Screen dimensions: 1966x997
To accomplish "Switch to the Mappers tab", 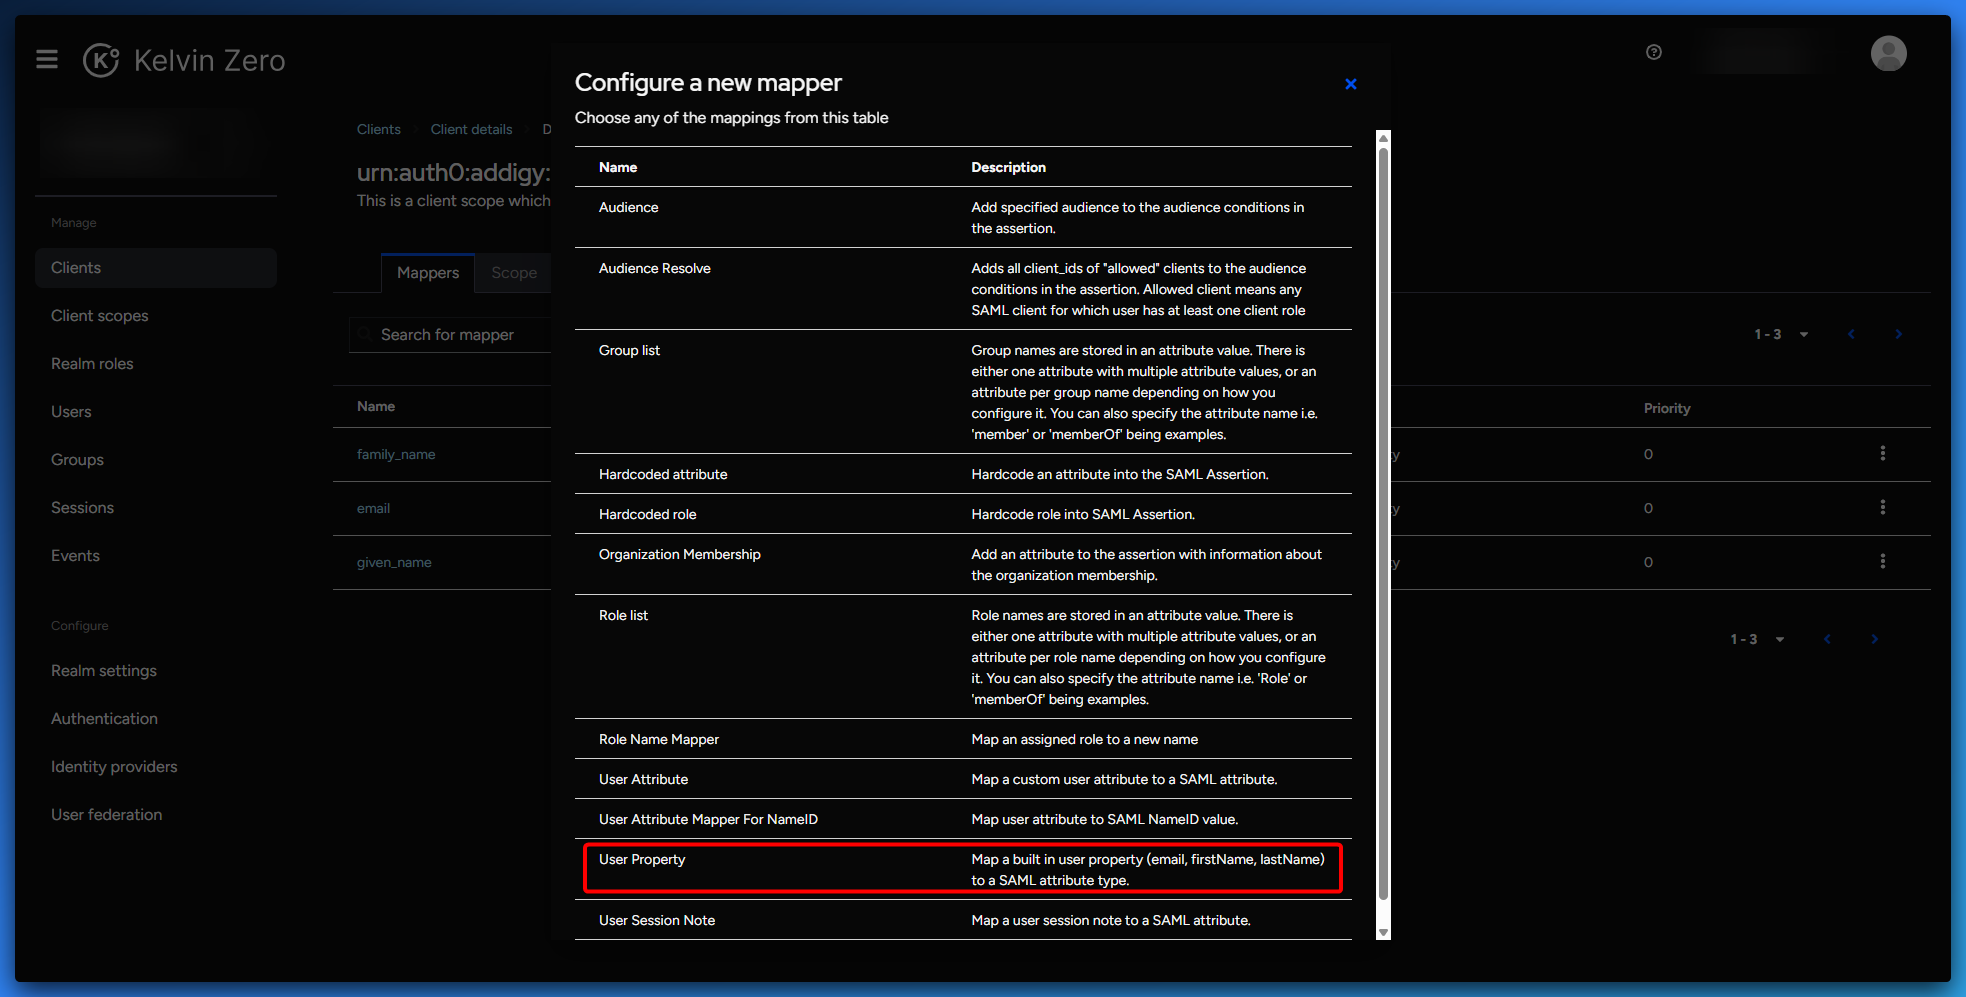I will [x=428, y=273].
